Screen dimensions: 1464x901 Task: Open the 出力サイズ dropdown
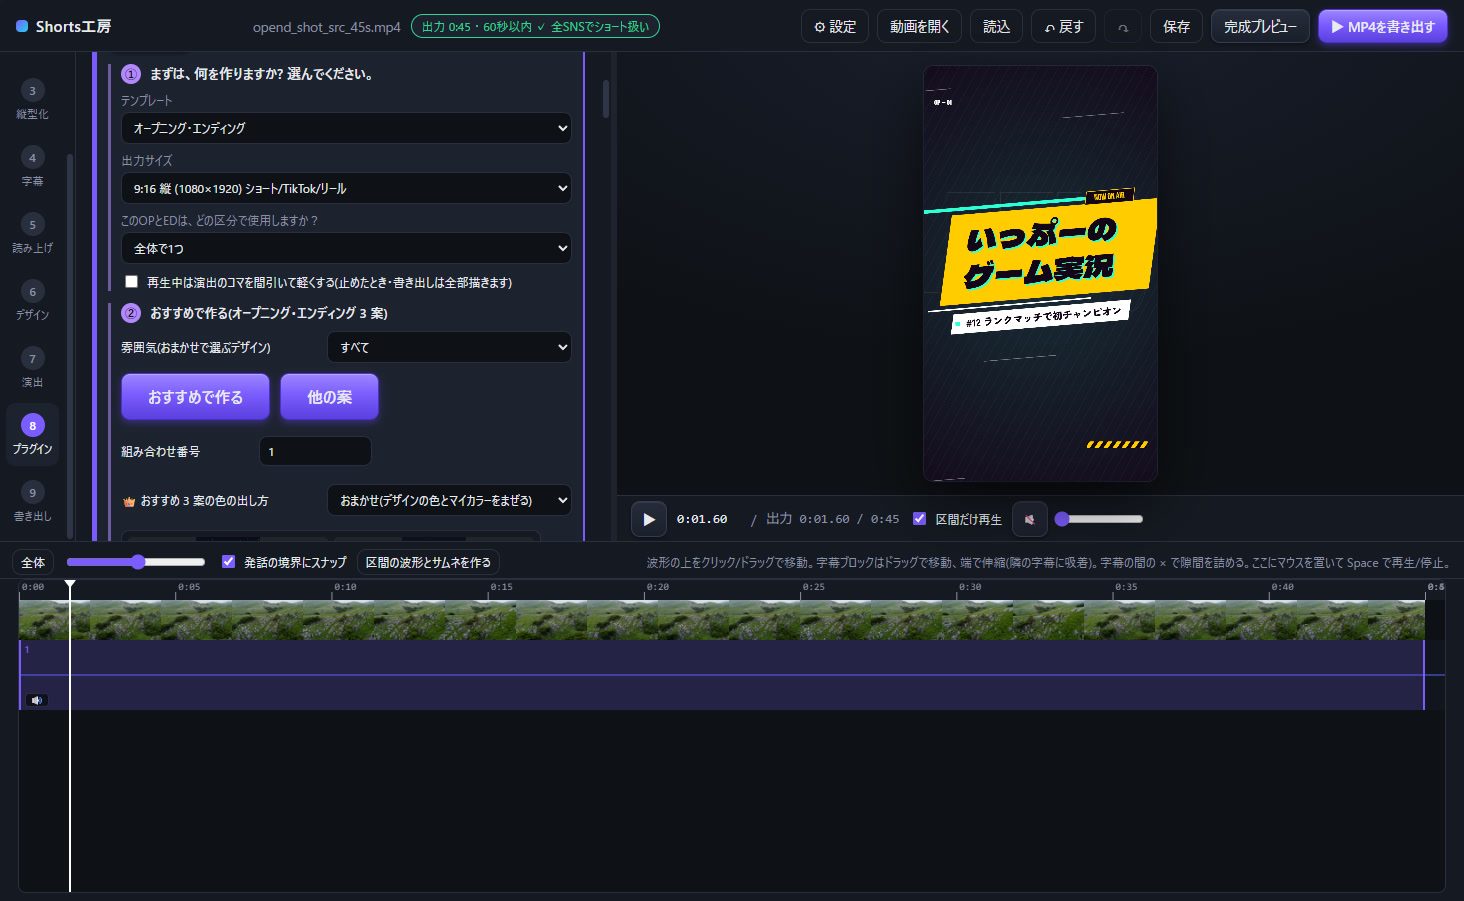346,188
